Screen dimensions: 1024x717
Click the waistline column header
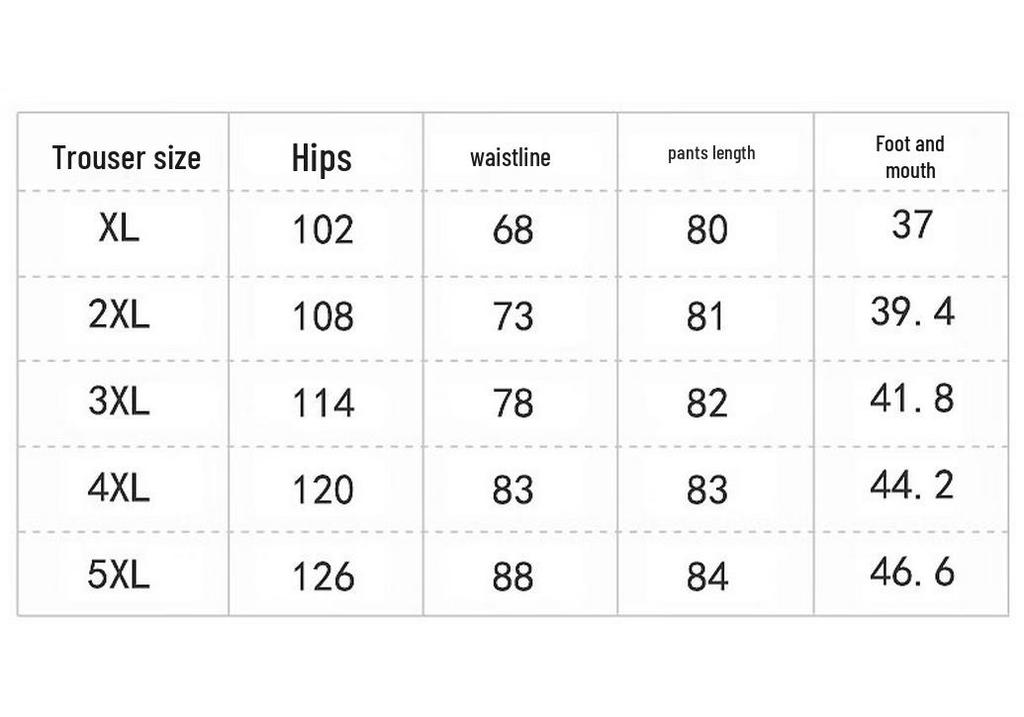tap(510, 157)
